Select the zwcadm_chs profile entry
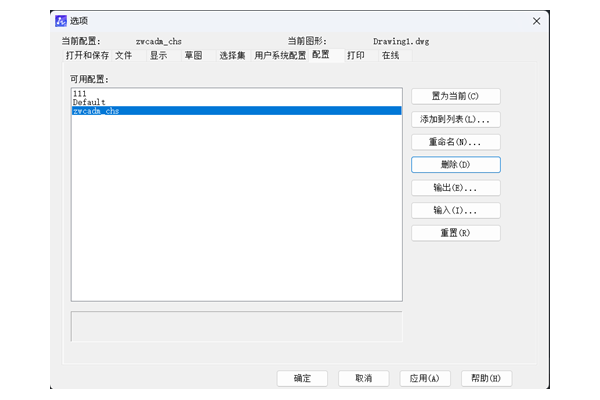 236,111
